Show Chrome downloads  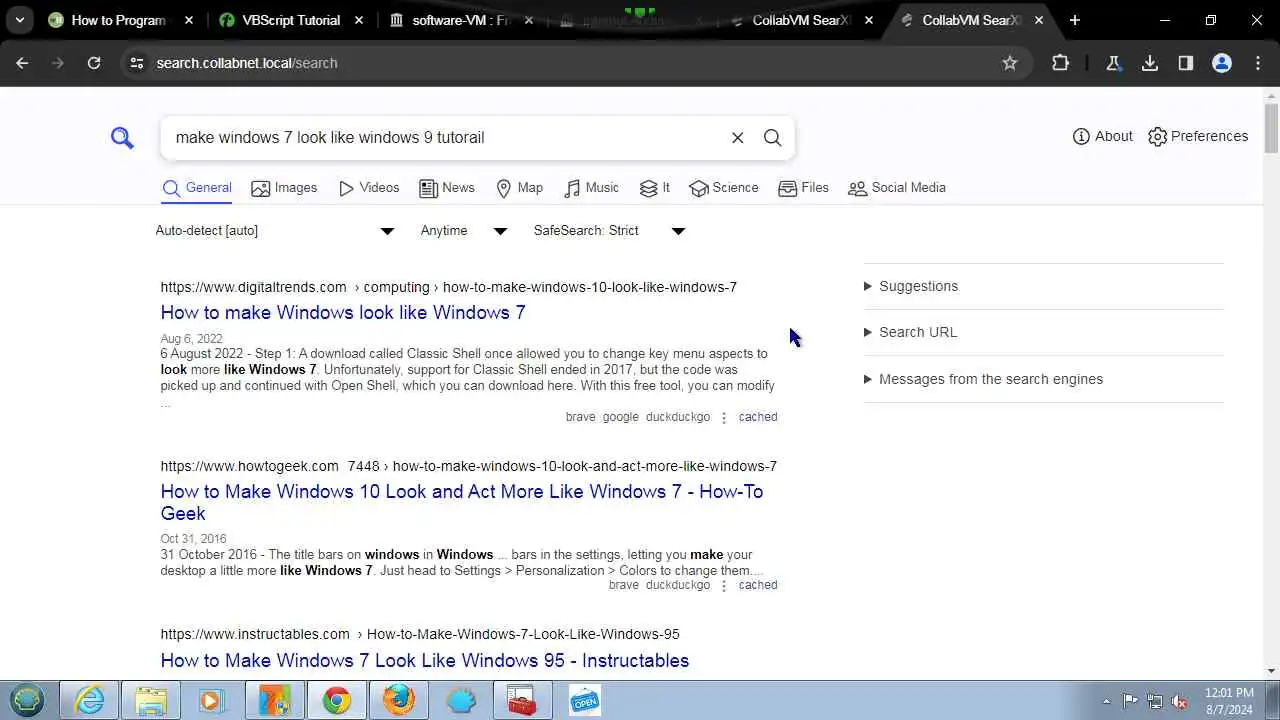[1150, 63]
